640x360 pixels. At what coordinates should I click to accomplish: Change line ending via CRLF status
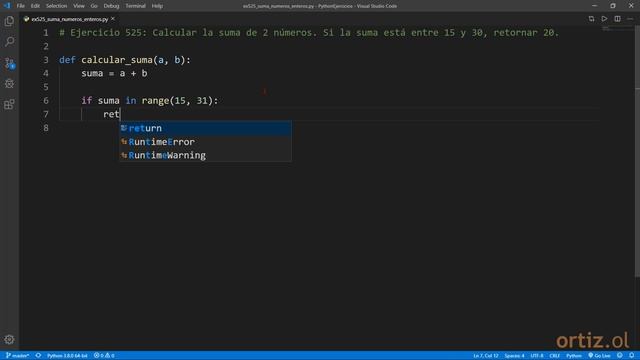[554, 356]
